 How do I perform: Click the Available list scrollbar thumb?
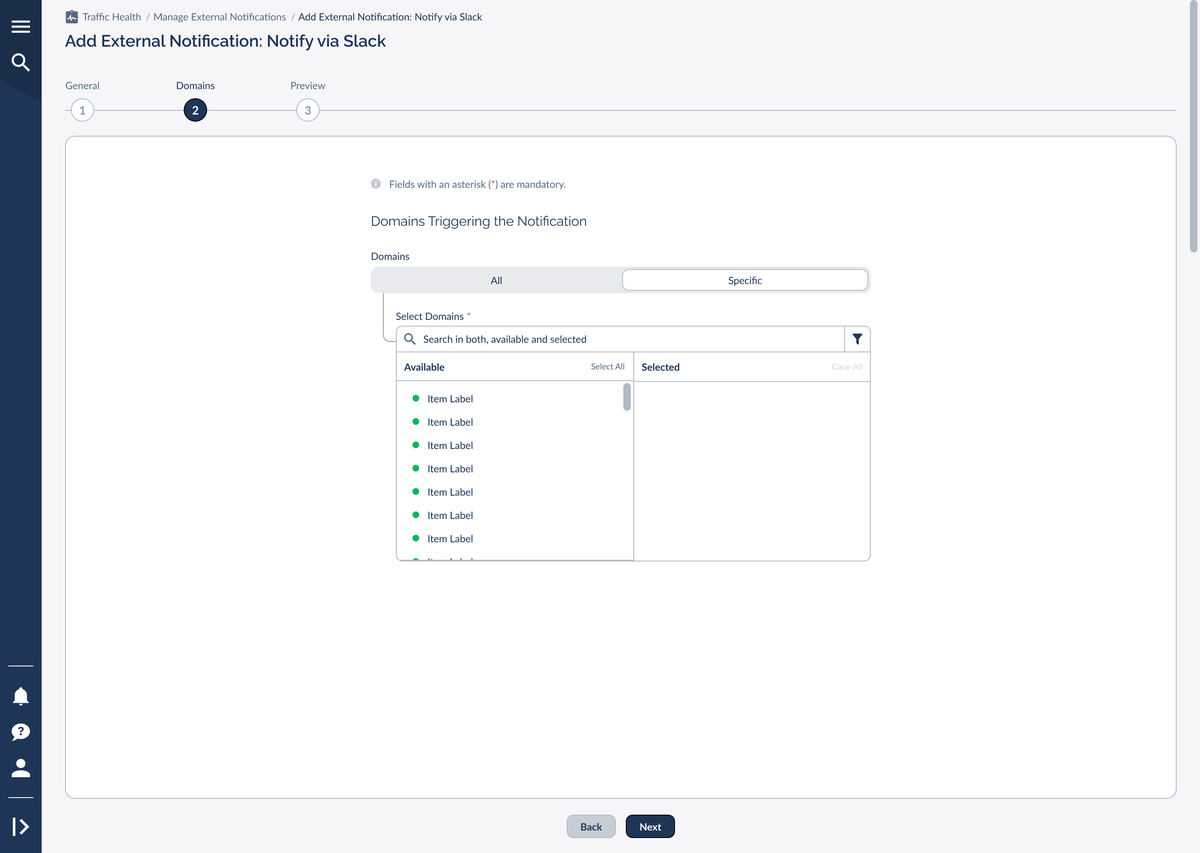pyautogui.click(x=627, y=397)
